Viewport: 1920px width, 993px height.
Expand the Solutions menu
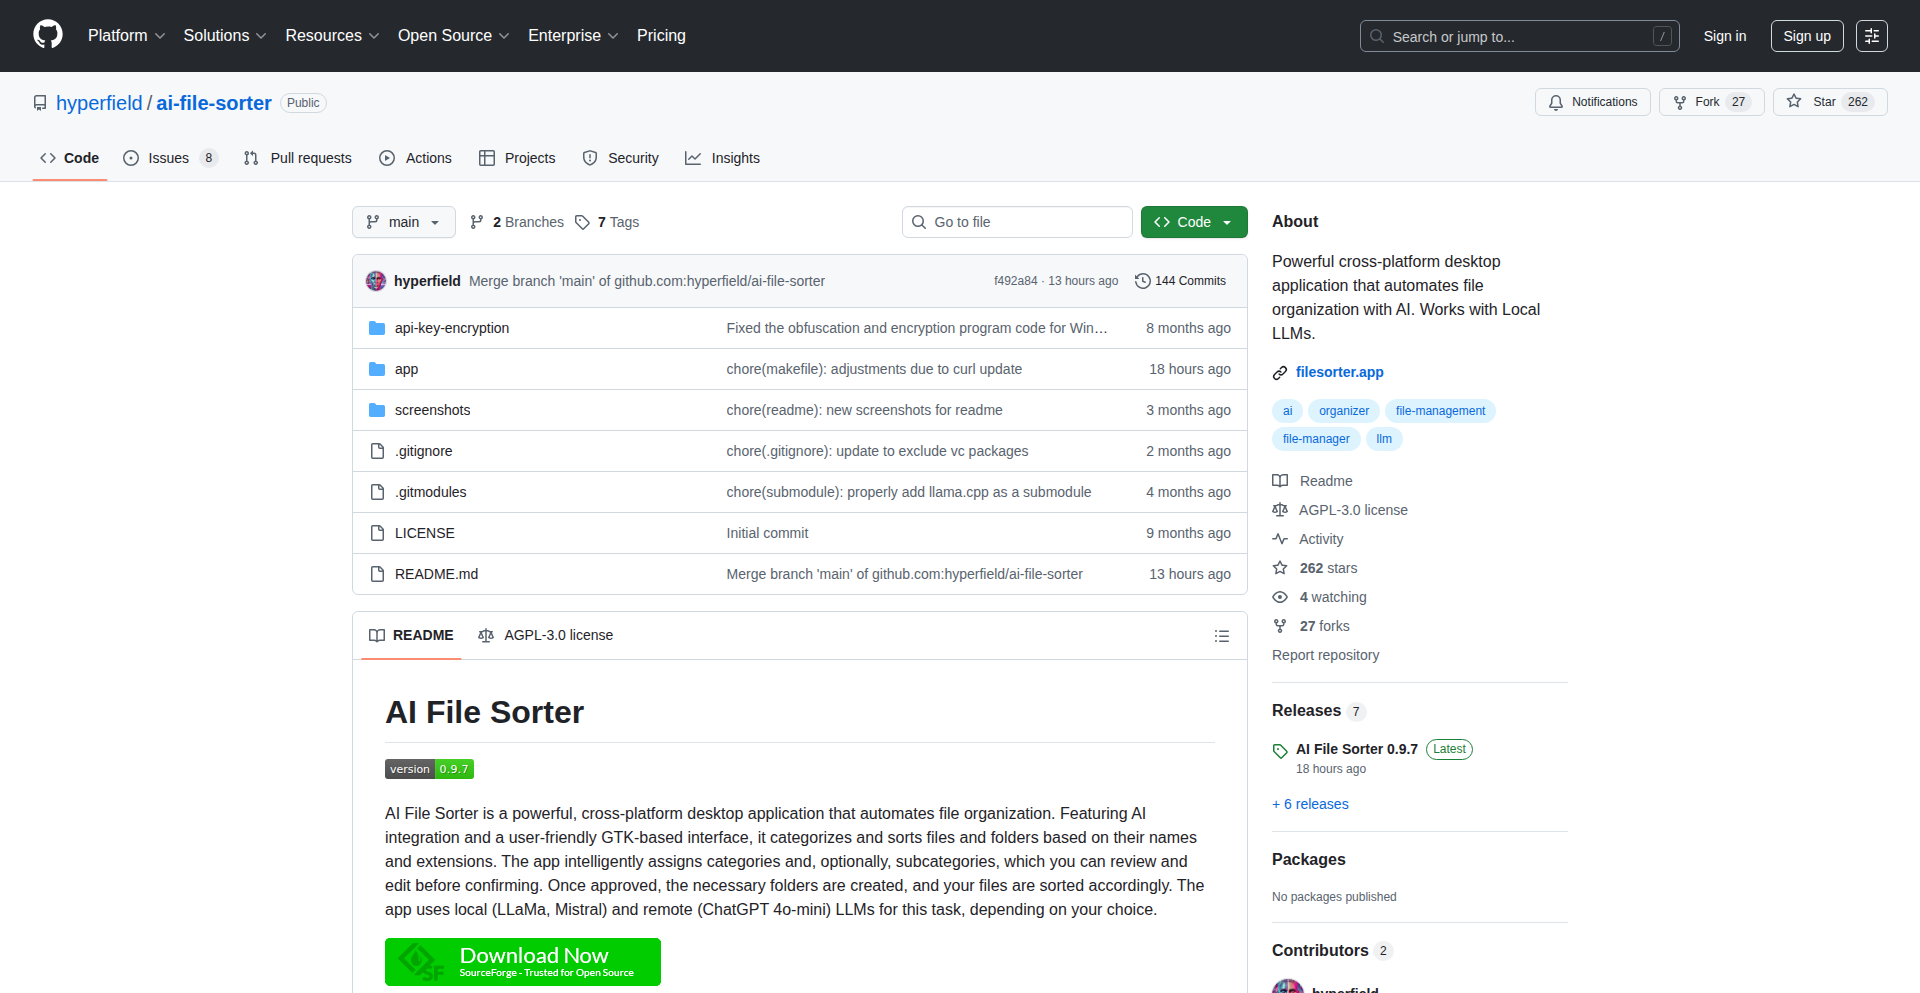[x=225, y=35]
